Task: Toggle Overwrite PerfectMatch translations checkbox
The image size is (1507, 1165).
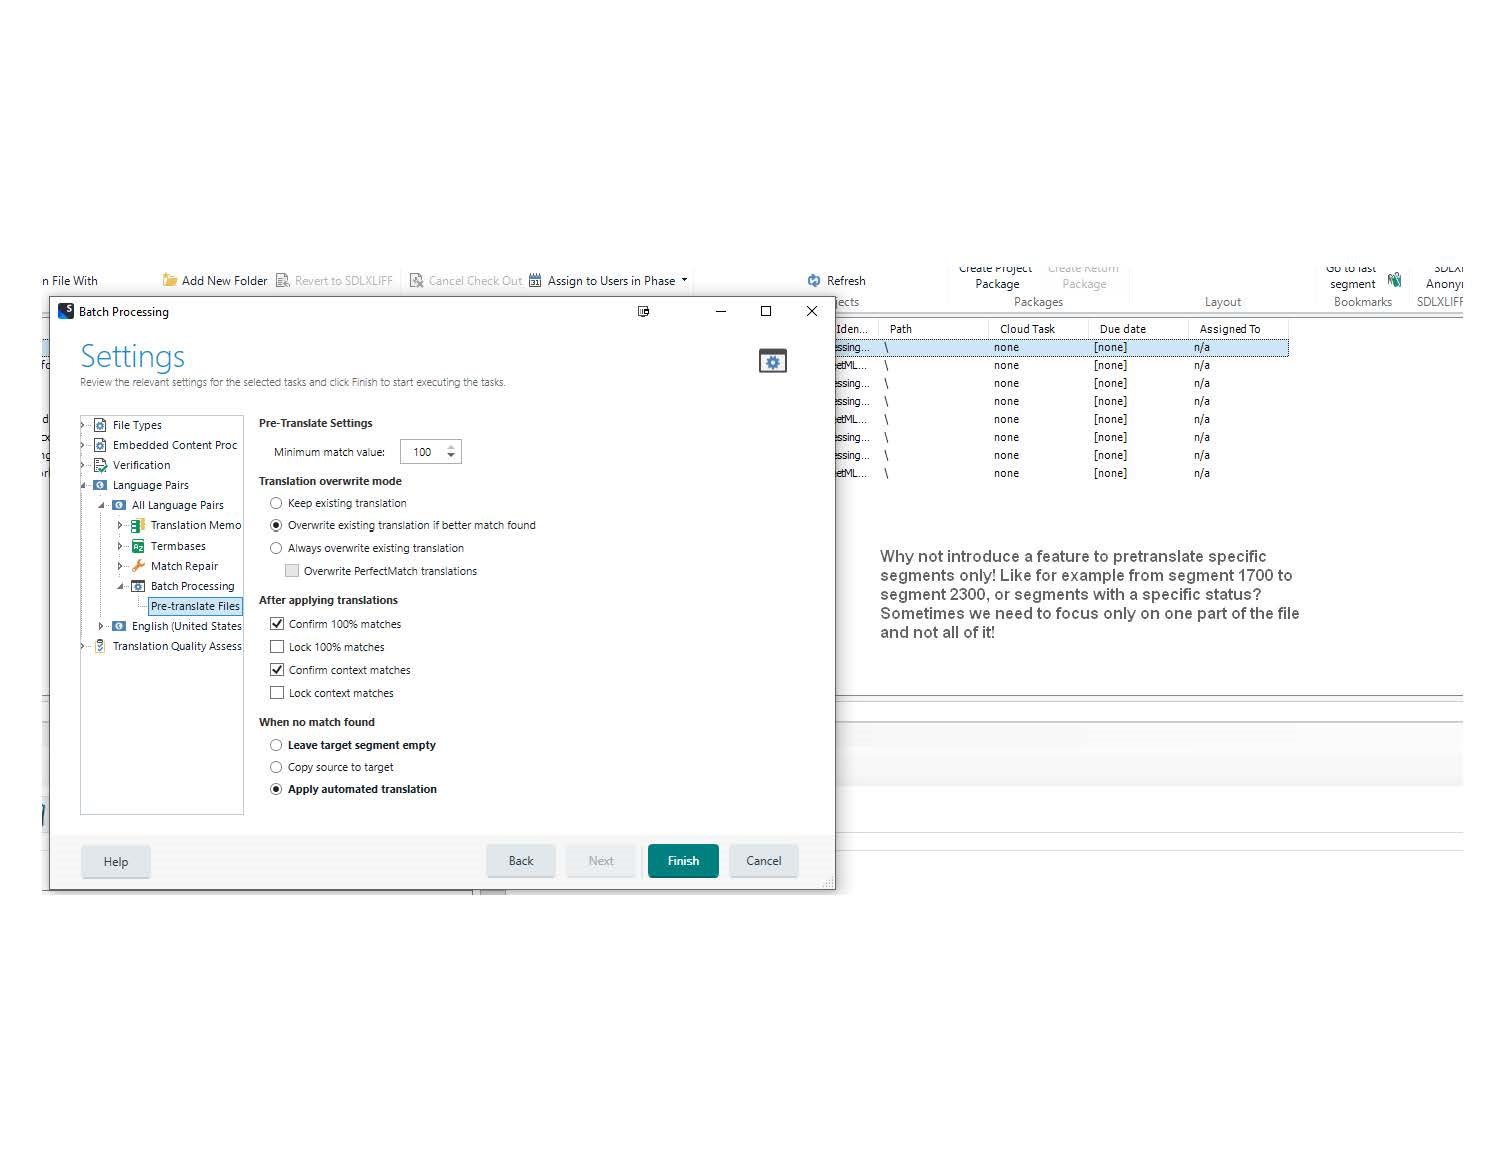Action: (292, 571)
